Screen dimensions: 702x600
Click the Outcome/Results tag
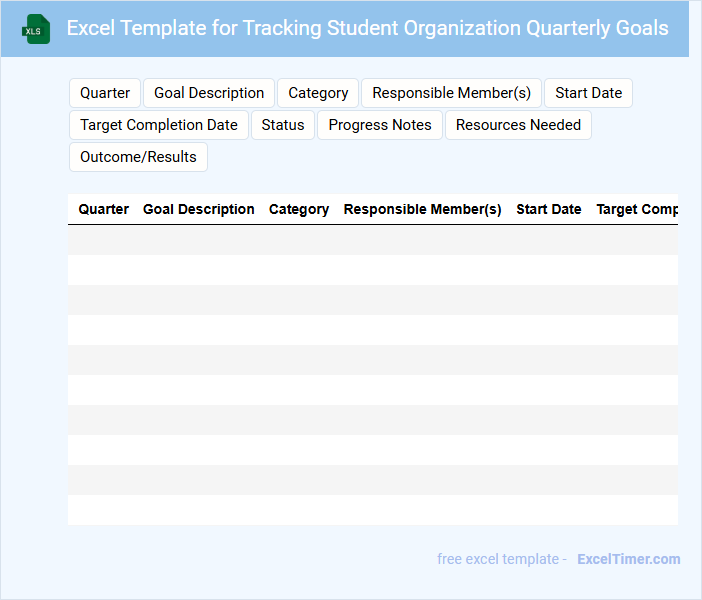pos(138,157)
